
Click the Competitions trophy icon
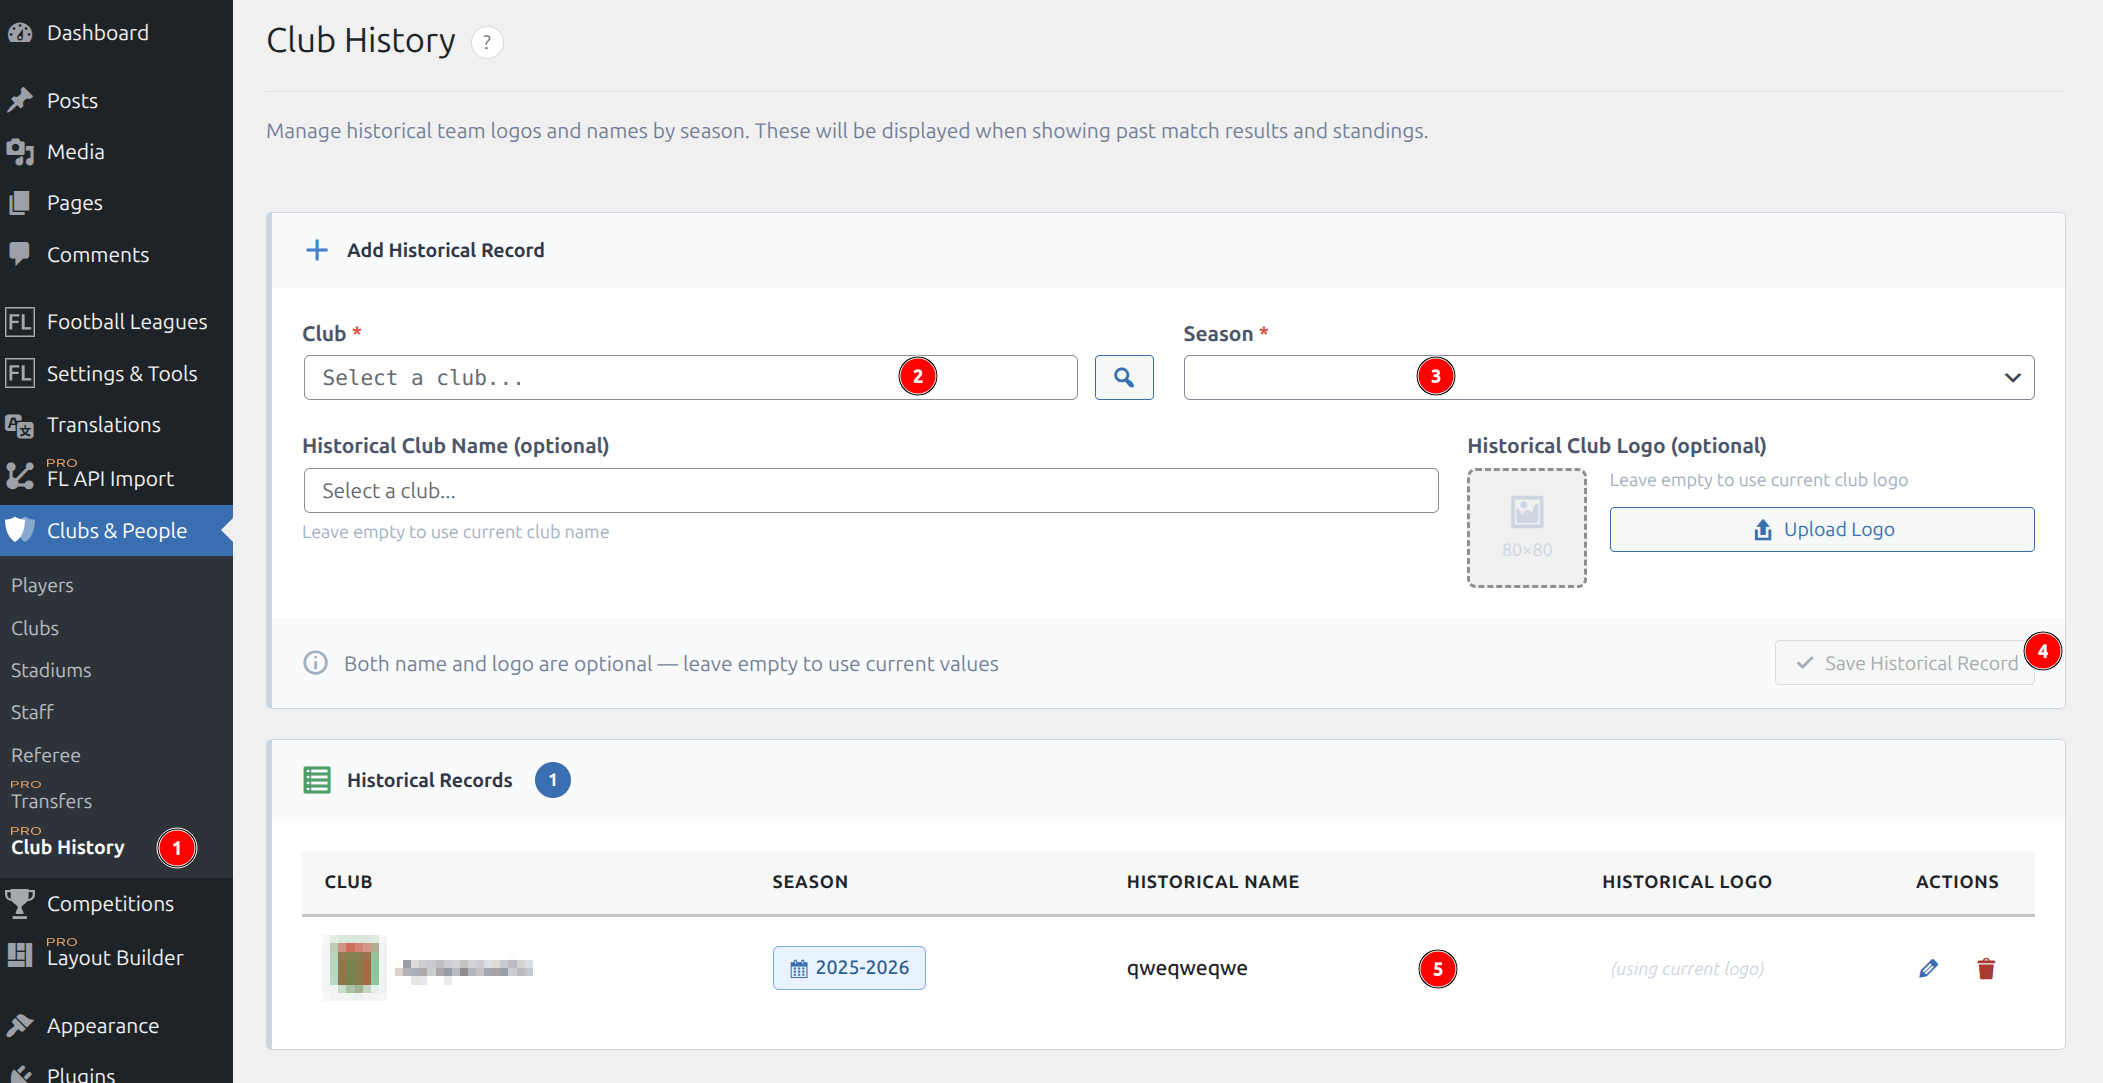point(20,903)
